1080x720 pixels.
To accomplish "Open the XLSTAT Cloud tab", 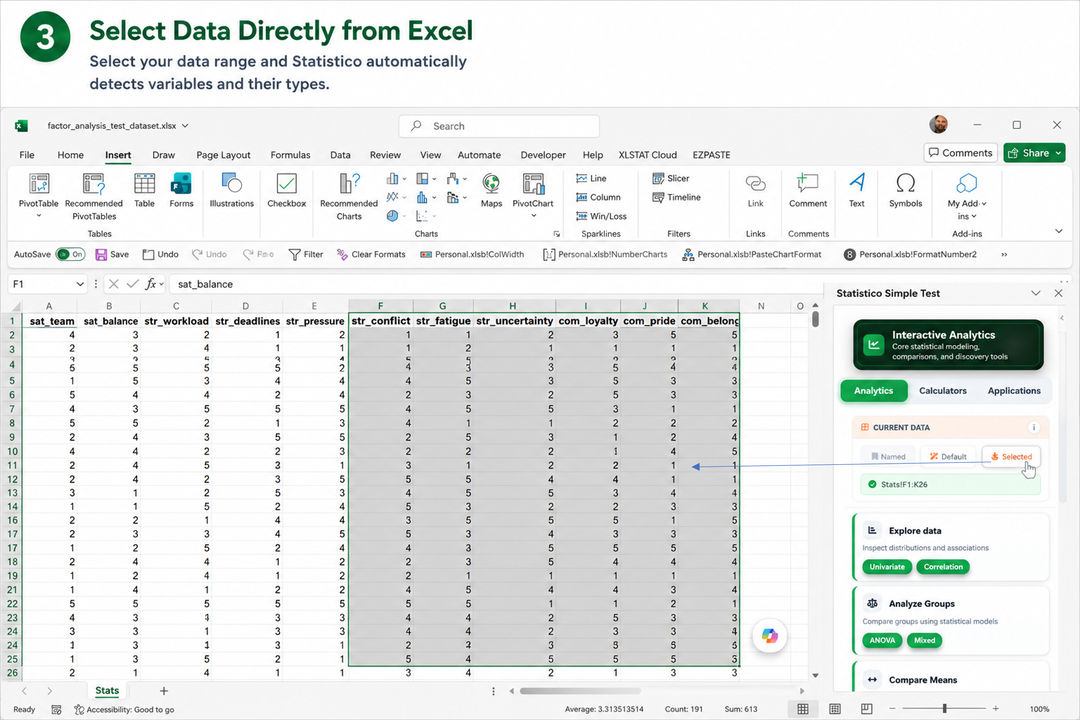I will pyautogui.click(x=647, y=155).
